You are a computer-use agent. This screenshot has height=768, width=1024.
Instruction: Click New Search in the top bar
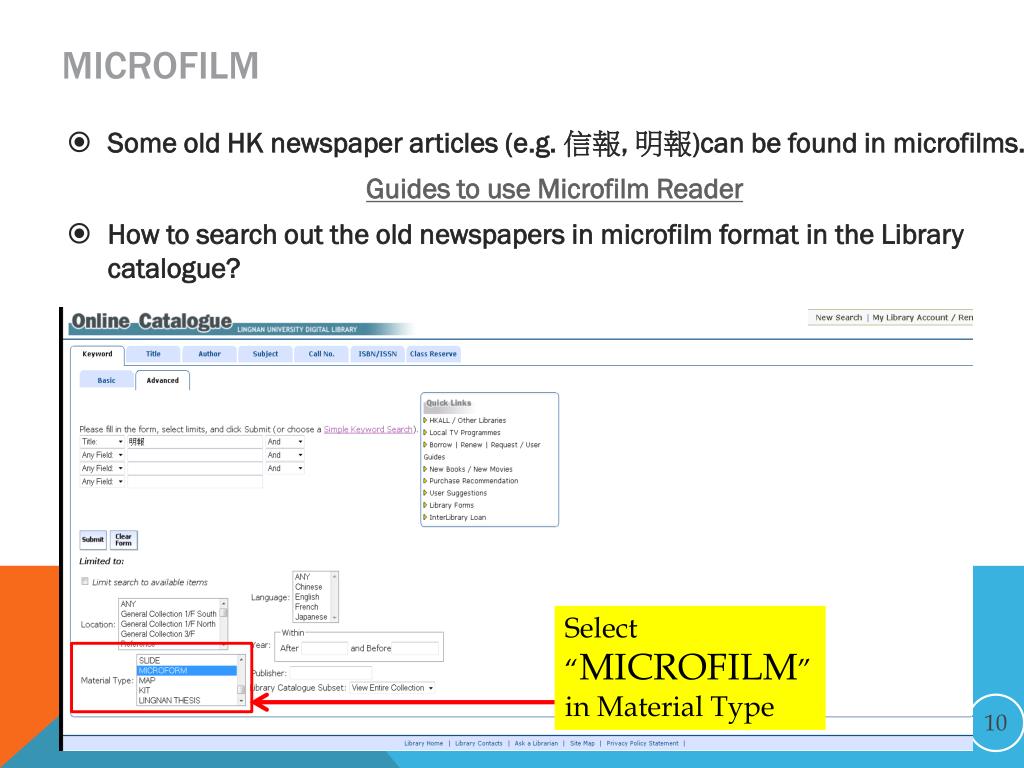839,317
